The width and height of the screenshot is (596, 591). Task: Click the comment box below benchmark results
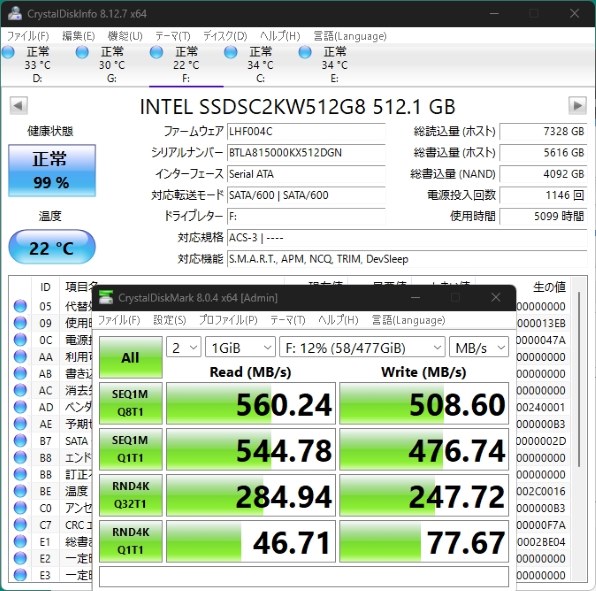pos(304,577)
